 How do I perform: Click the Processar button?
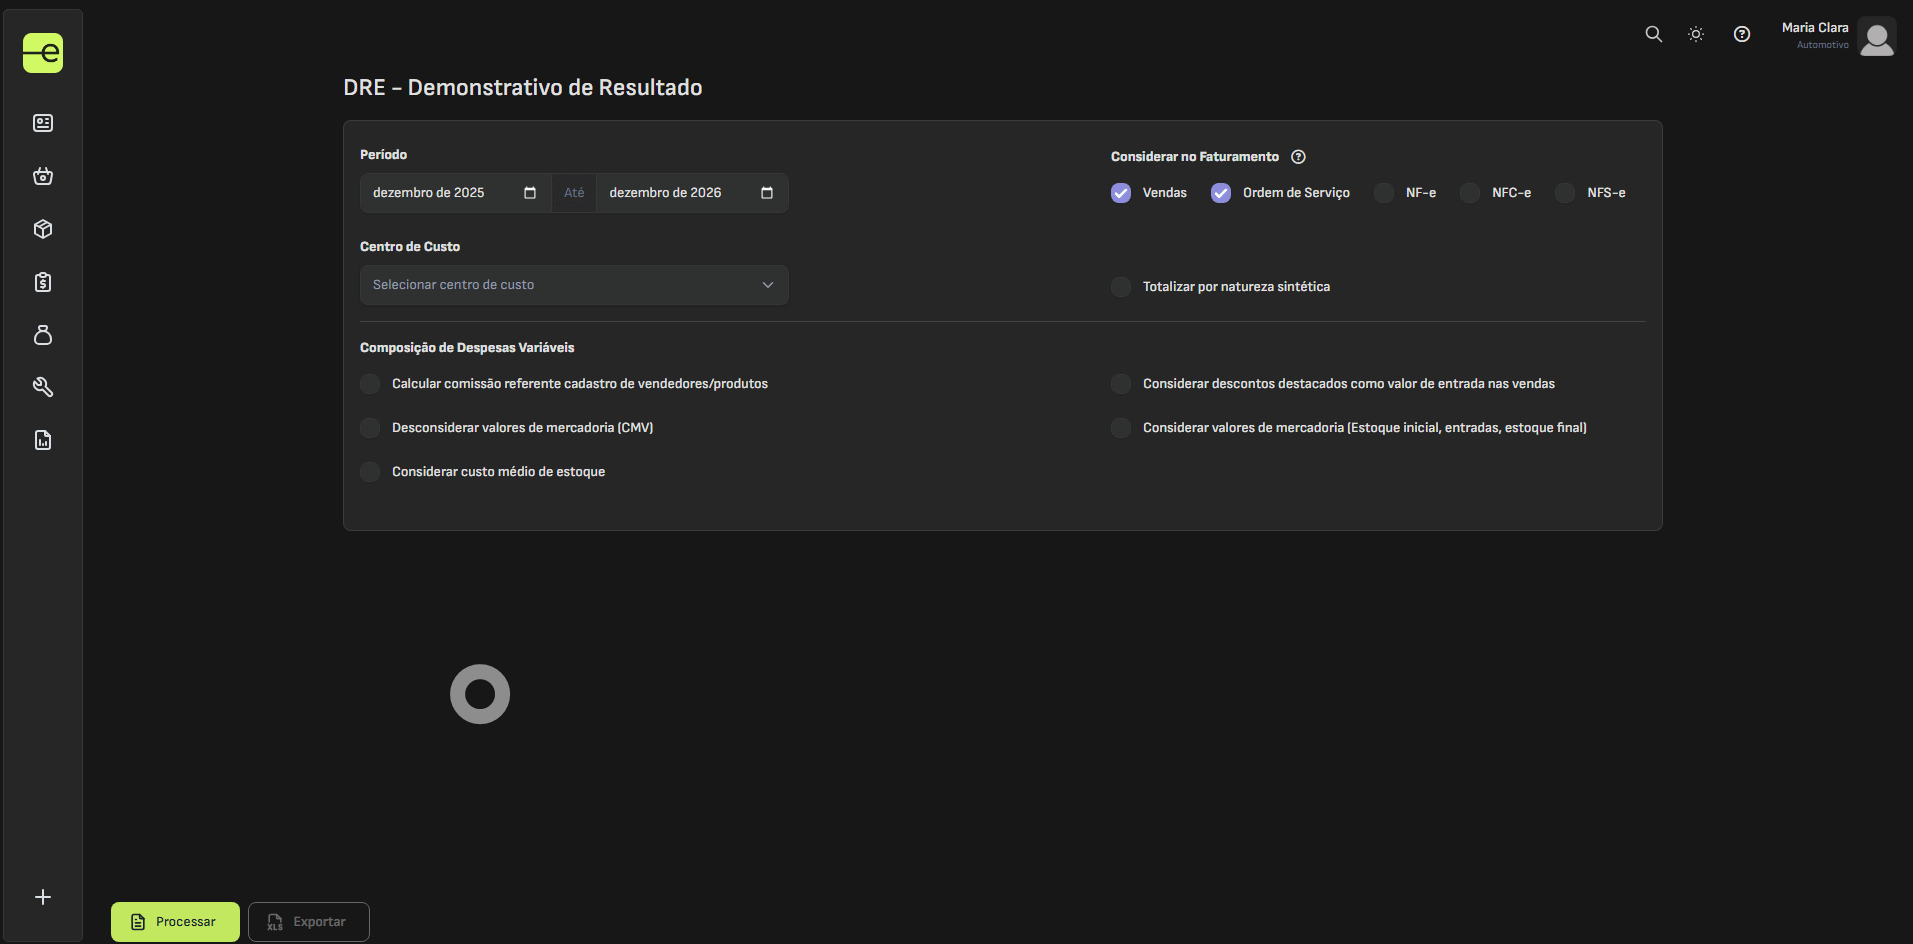click(x=175, y=922)
